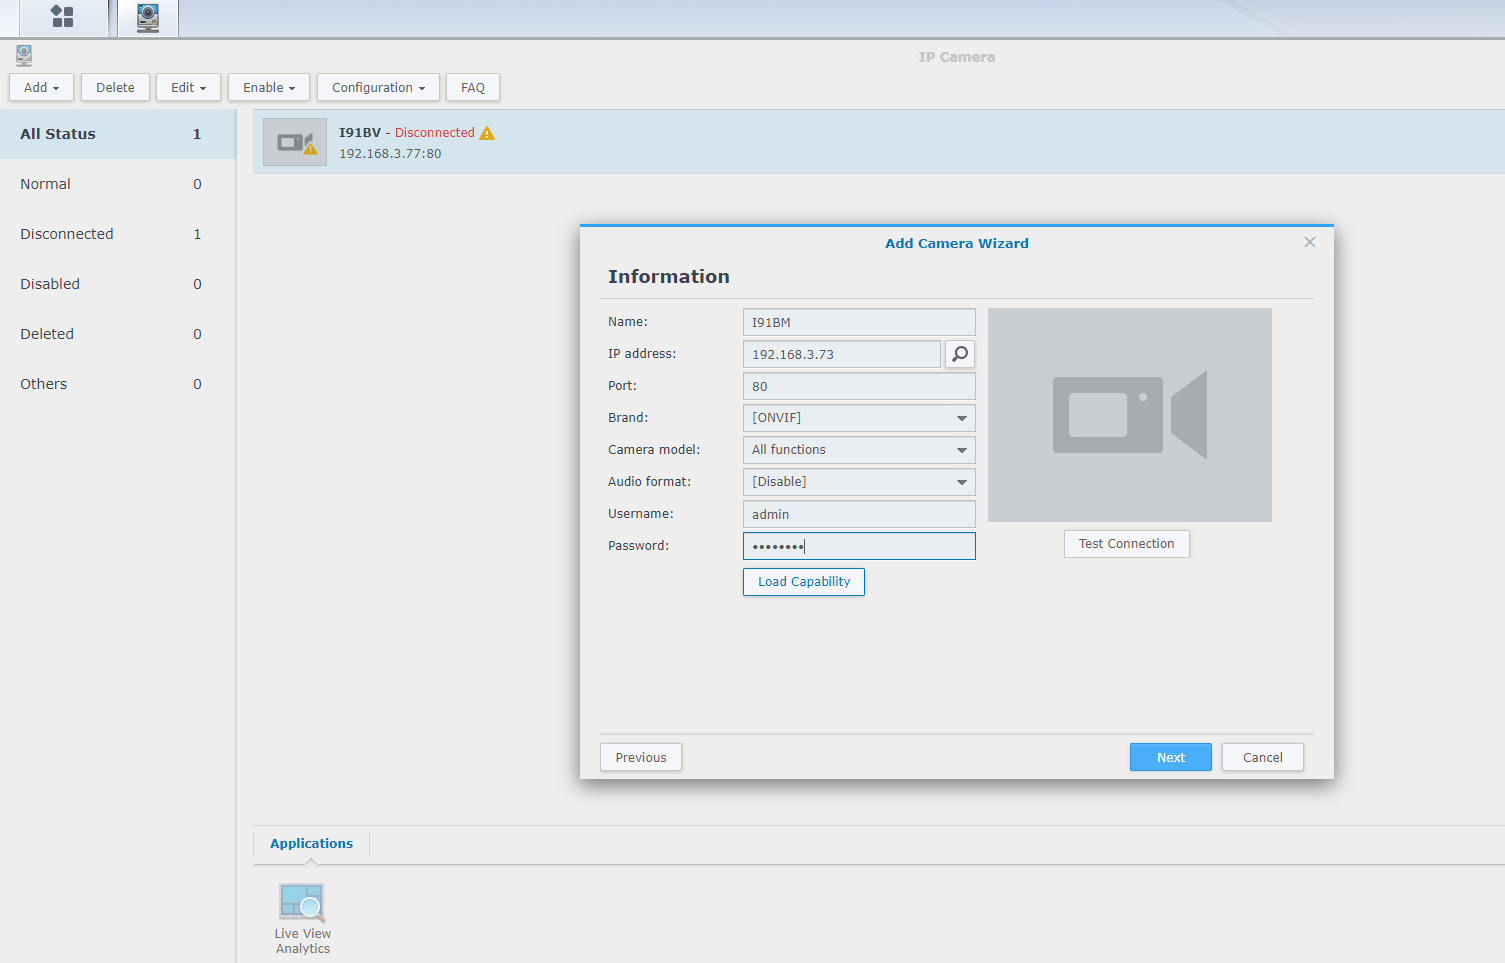This screenshot has width=1505, height=963.
Task: Click the warning icon next to Disconnected
Action: [487, 133]
